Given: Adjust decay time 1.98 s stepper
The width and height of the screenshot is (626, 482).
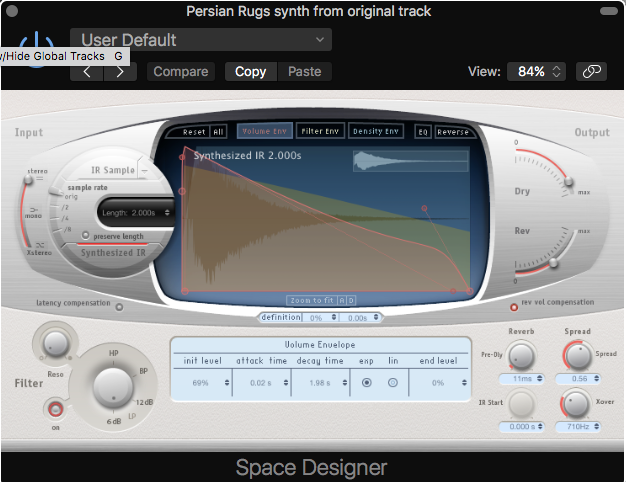Looking at the screenshot, I should [345, 383].
